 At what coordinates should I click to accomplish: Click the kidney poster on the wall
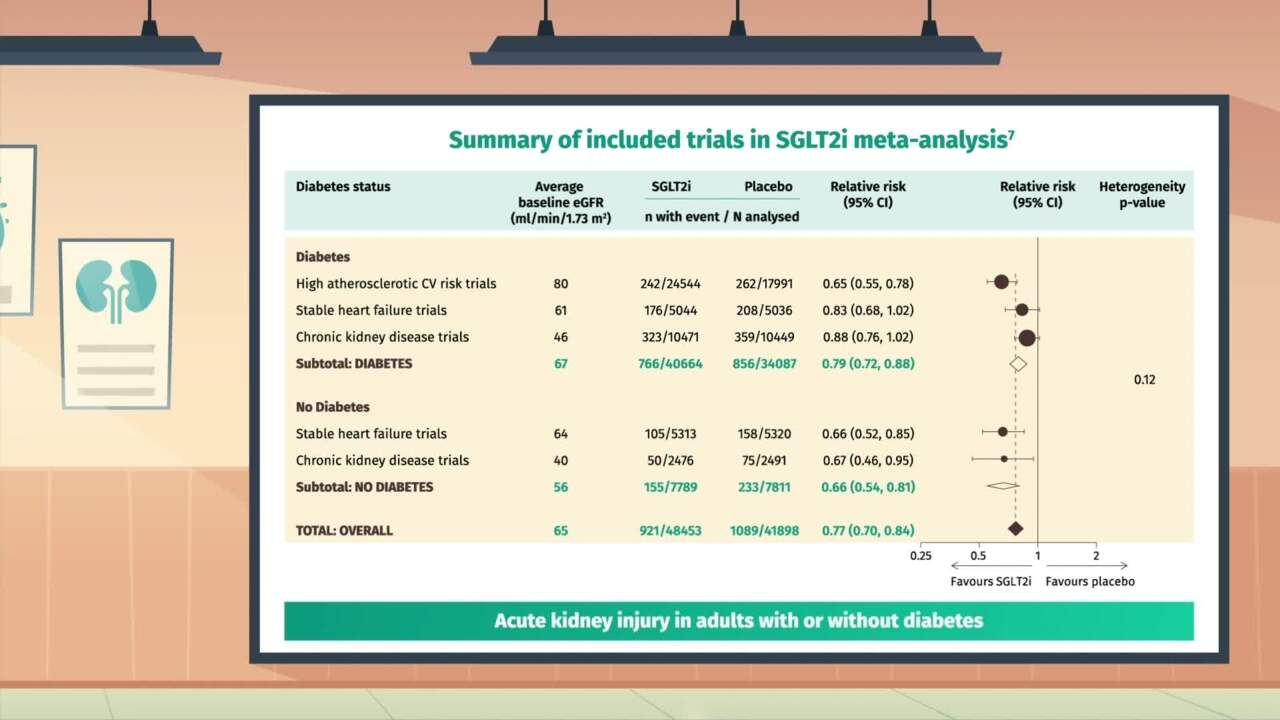coord(116,323)
